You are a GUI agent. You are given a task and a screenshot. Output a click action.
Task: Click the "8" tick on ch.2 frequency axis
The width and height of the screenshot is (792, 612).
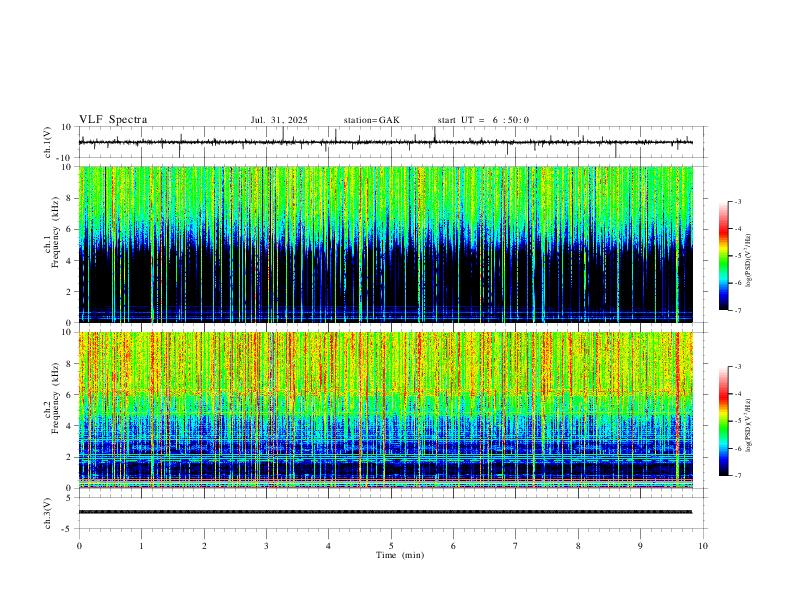[70, 364]
